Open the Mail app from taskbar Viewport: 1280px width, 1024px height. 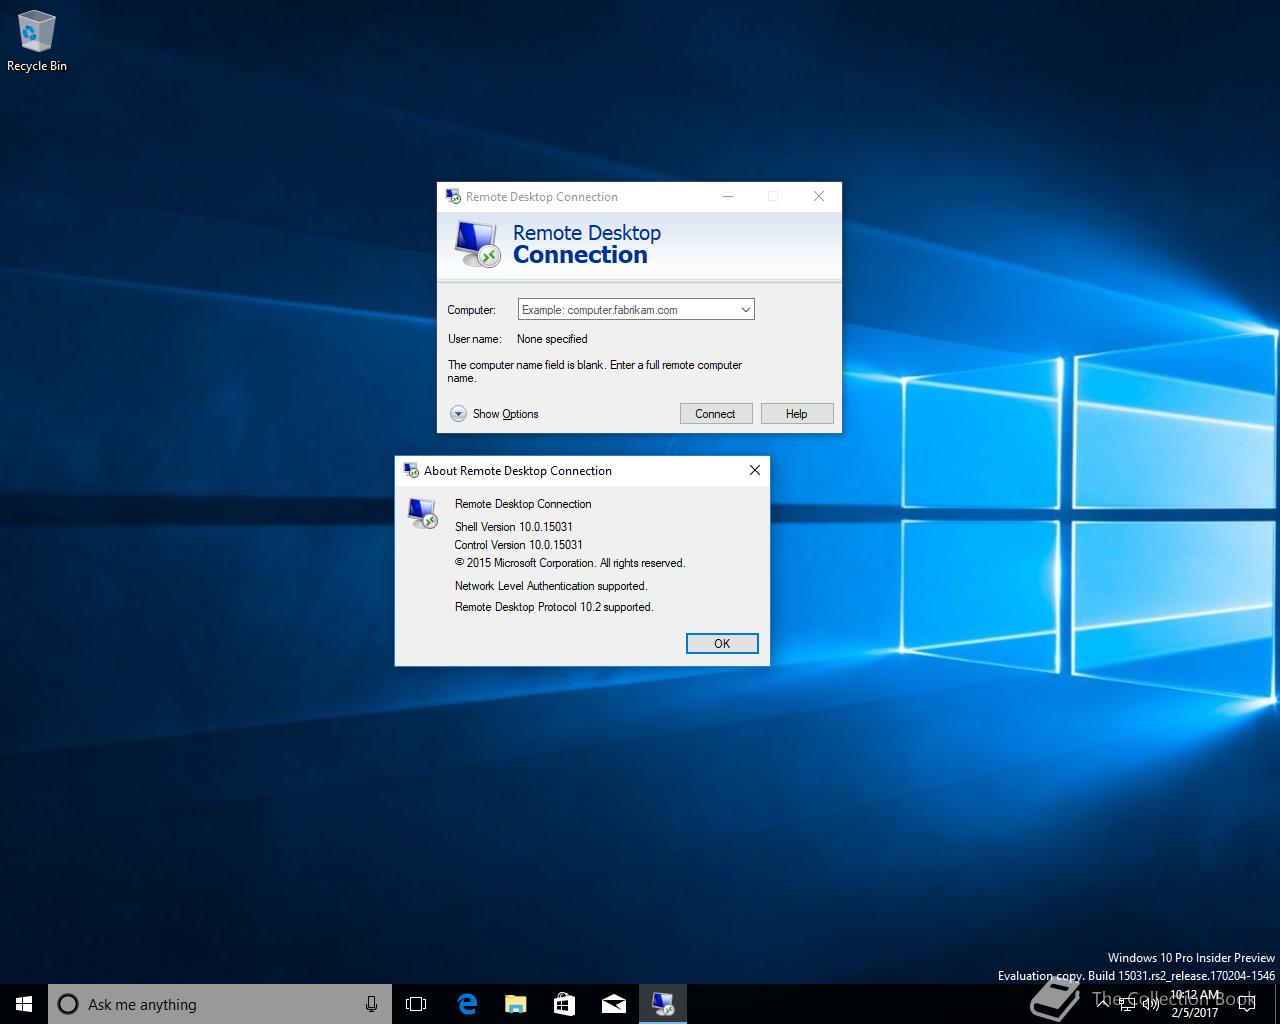click(613, 1004)
